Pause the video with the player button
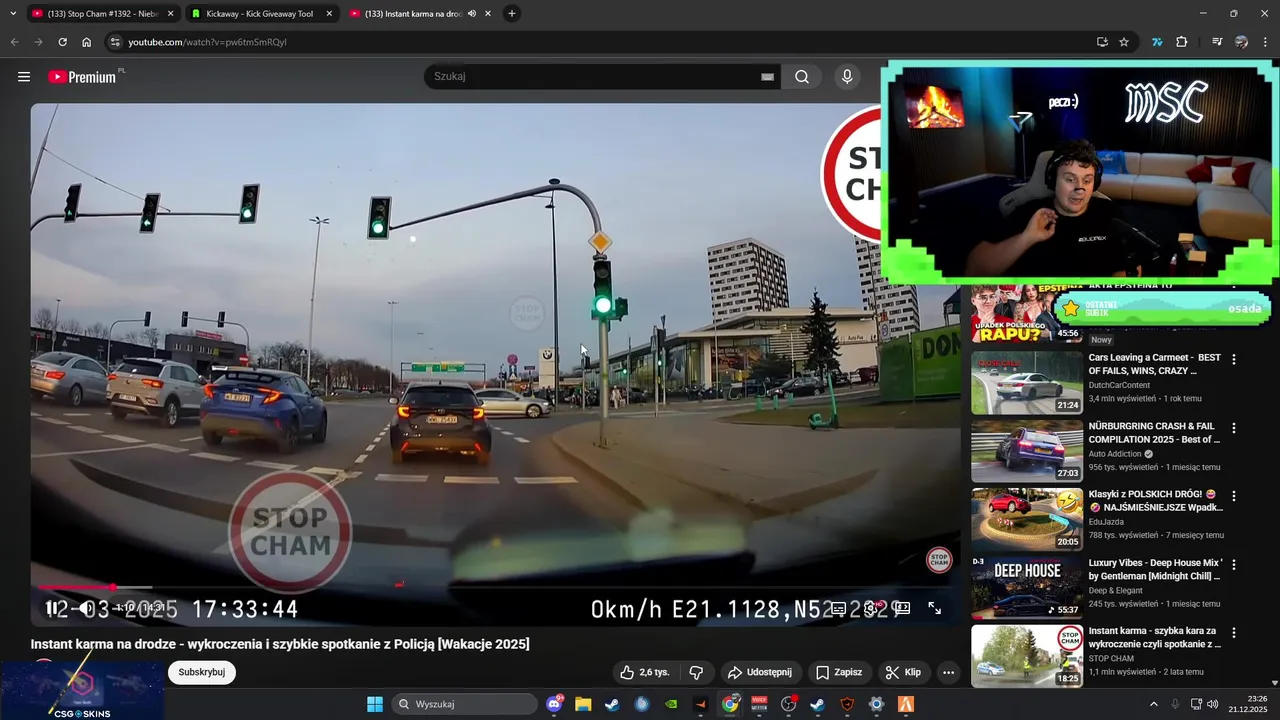Image resolution: width=1280 pixels, height=720 pixels. coord(51,608)
